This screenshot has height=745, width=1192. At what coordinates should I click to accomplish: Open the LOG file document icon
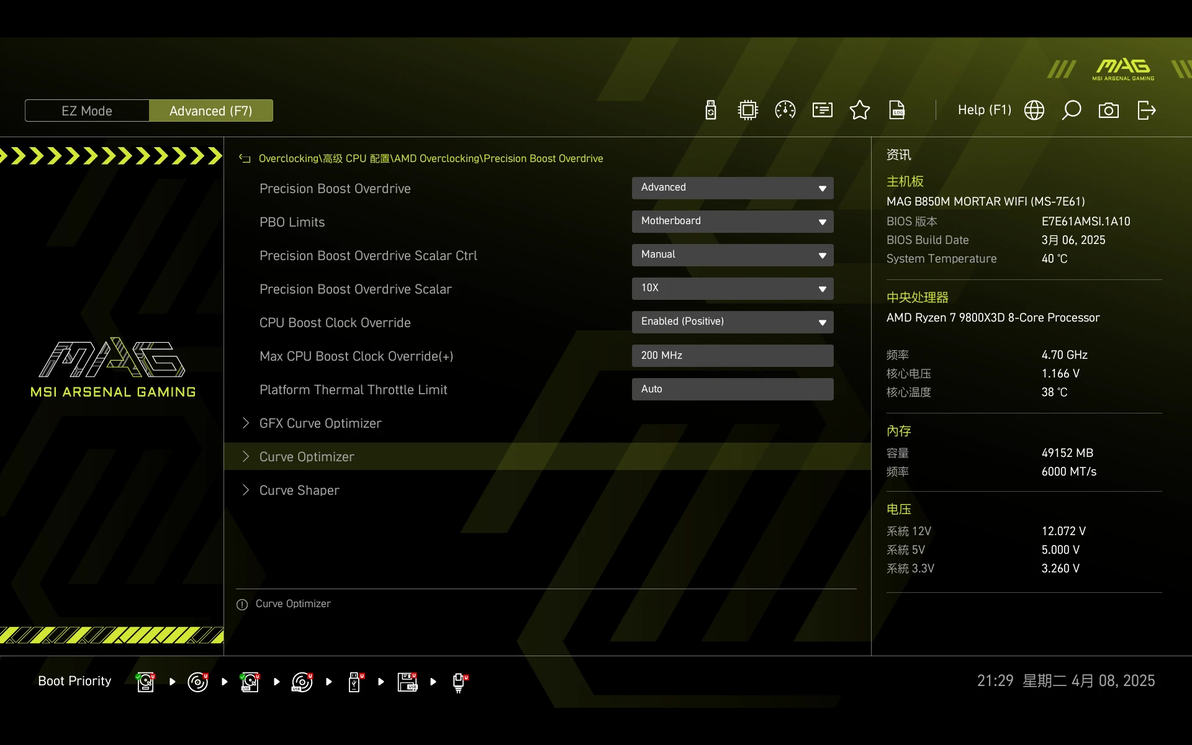[897, 110]
